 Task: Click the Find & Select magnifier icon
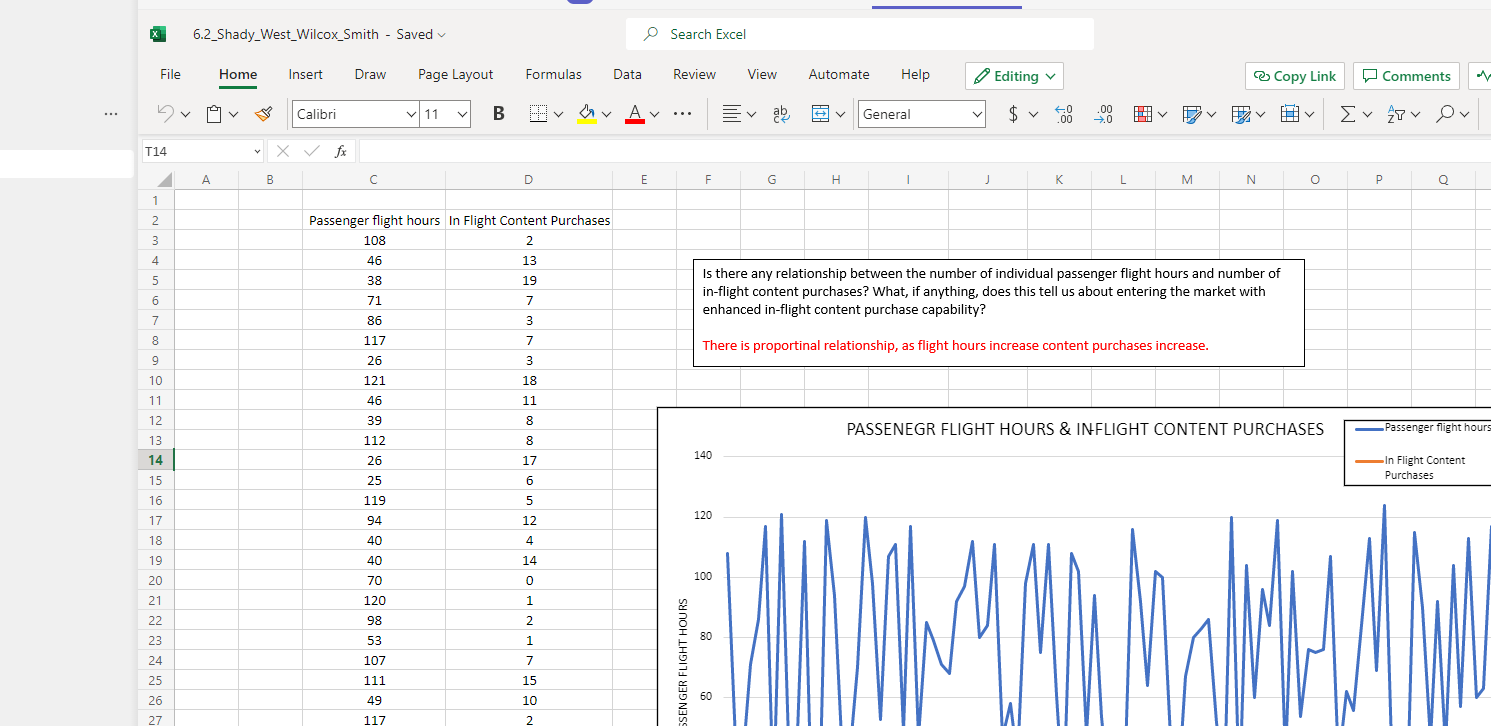coord(1445,114)
